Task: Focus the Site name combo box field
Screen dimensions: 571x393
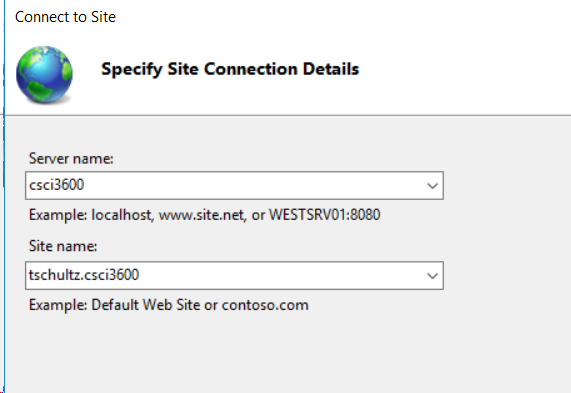Action: coord(234,275)
